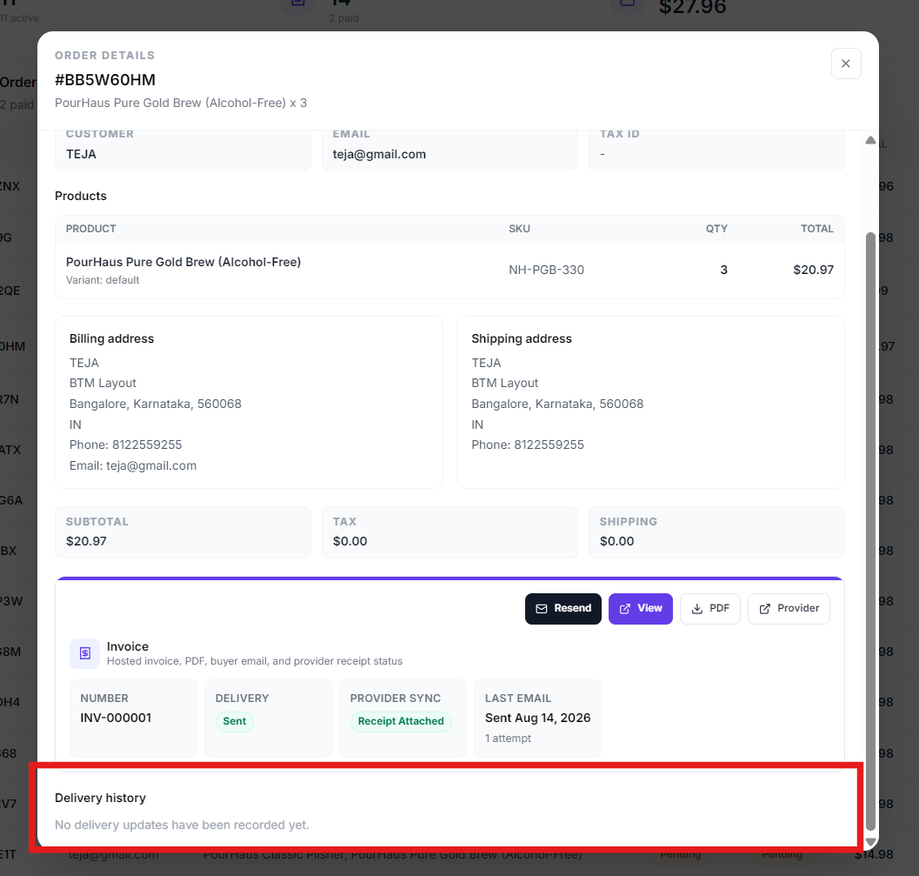The height and width of the screenshot is (876, 919).
Task: Click customer email teja@gmail.com in header card
Action: pos(379,154)
